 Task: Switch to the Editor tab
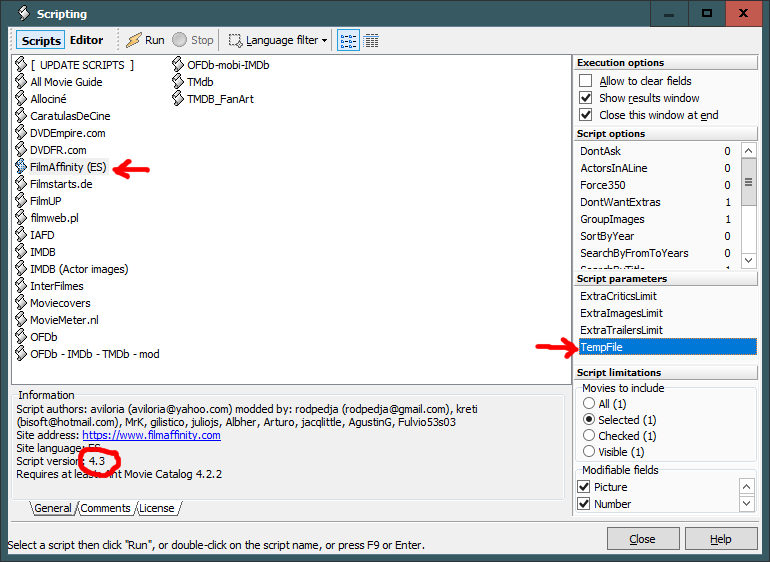pyautogui.click(x=86, y=40)
